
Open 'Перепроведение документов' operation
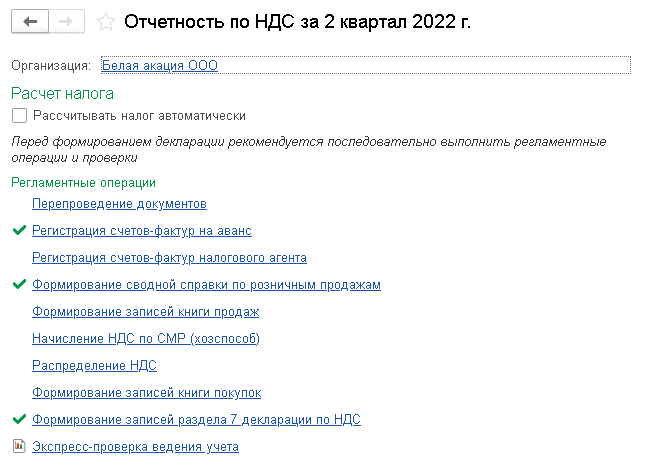point(119,204)
